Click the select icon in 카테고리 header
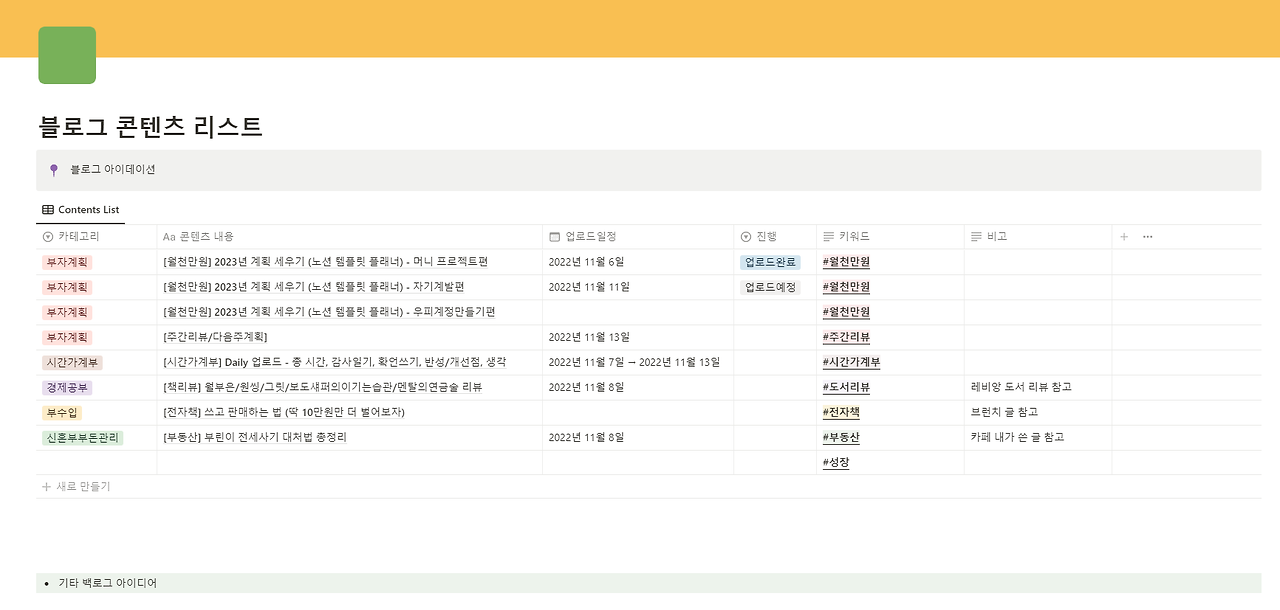The width and height of the screenshot is (1280, 610). point(48,237)
